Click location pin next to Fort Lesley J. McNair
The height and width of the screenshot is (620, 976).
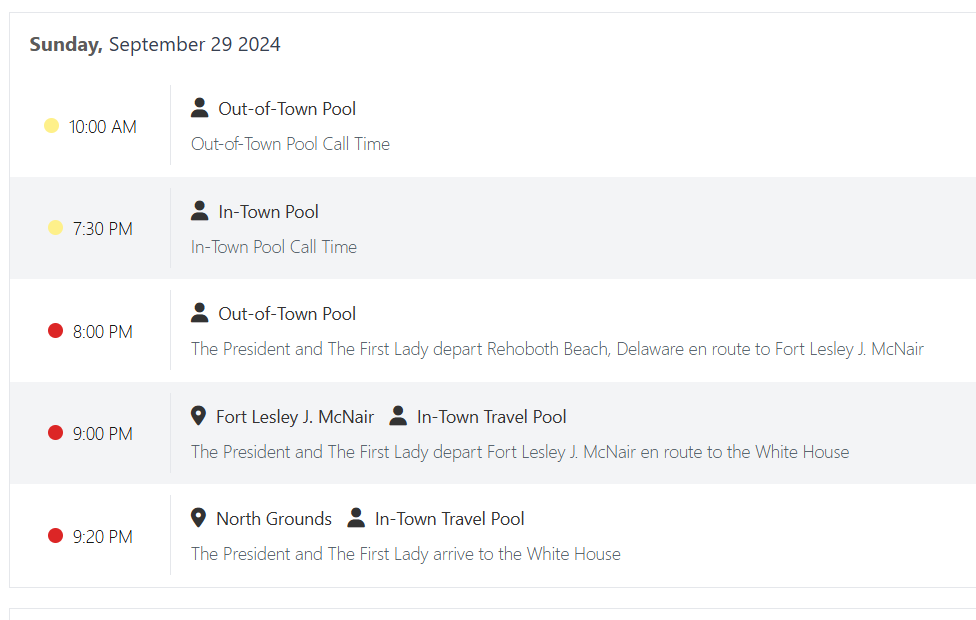[x=198, y=416]
